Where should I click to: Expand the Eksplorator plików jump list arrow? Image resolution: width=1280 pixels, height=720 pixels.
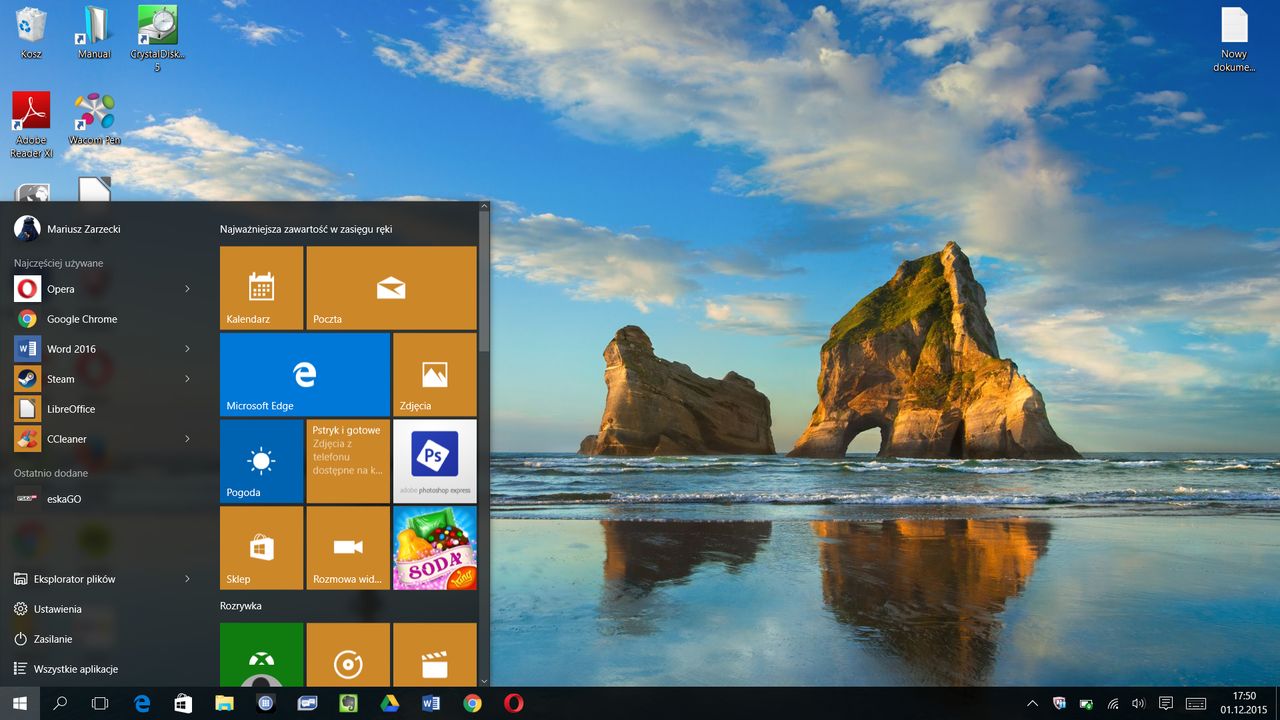point(187,579)
